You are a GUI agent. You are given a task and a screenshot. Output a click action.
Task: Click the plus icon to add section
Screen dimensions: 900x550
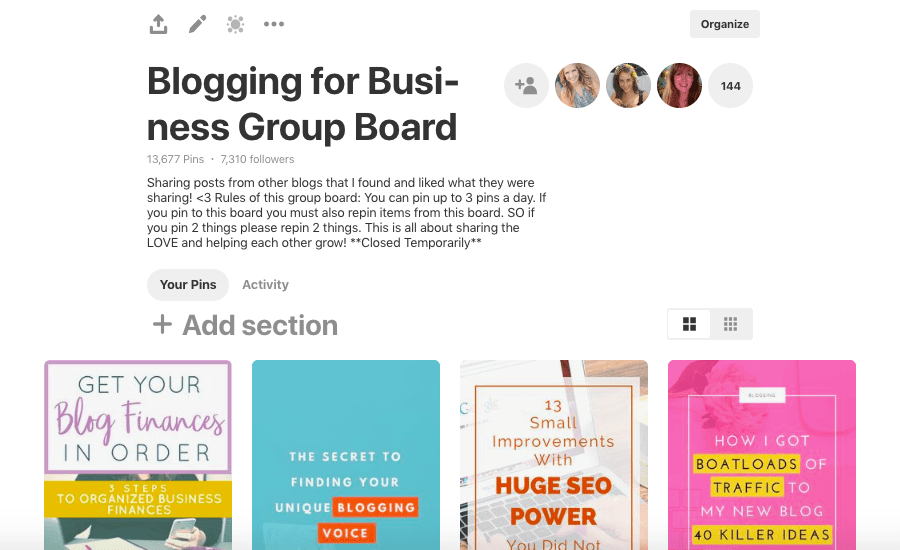pos(162,324)
